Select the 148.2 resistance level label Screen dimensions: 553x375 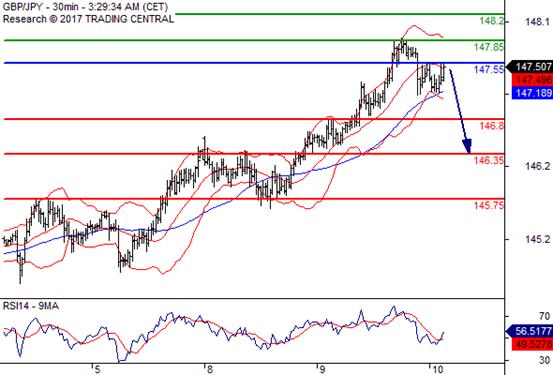click(492, 21)
